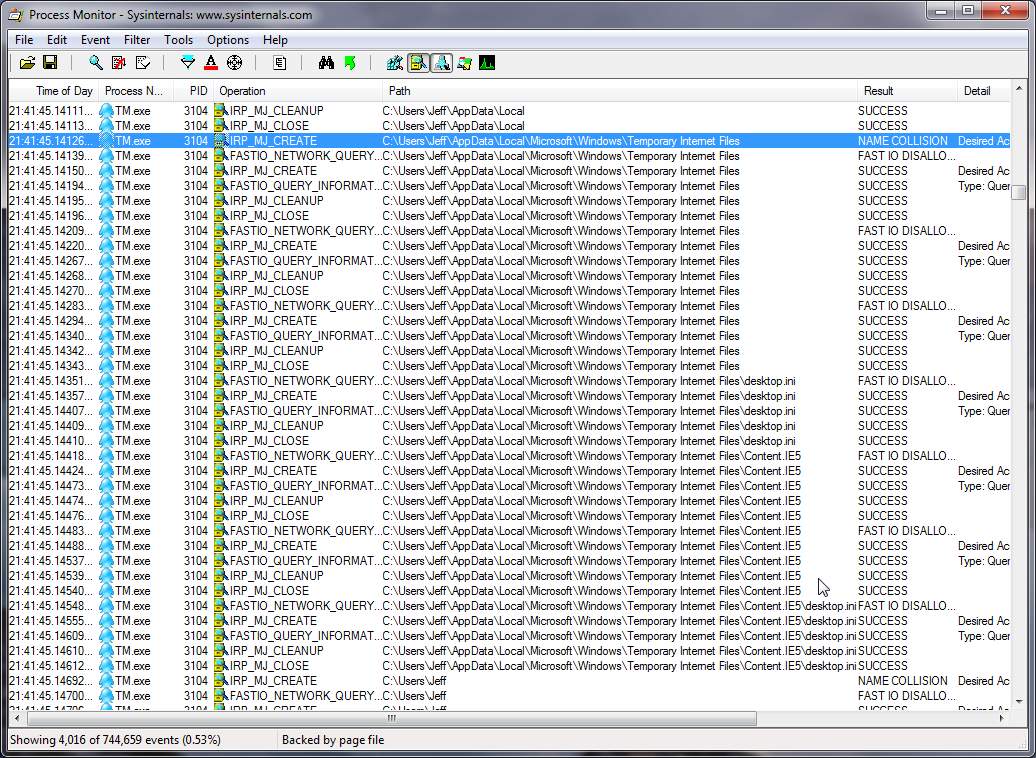Toggle Show File System Activity icon
This screenshot has width=1036, height=758.
[418, 63]
